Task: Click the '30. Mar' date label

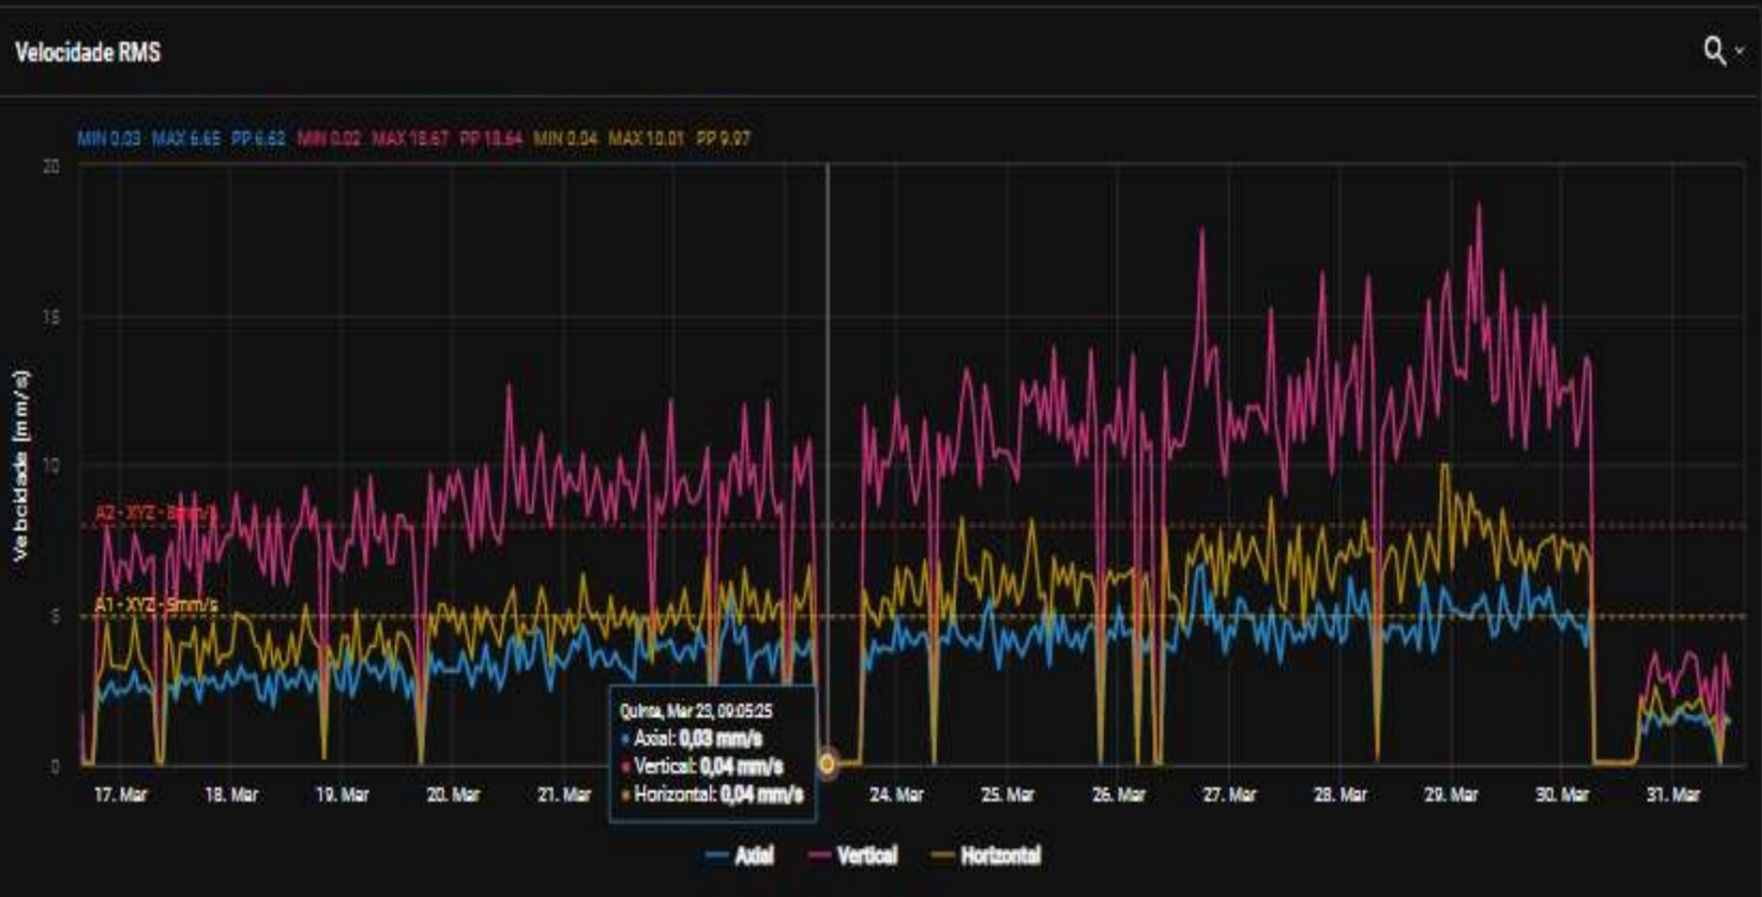Action: pos(1562,795)
